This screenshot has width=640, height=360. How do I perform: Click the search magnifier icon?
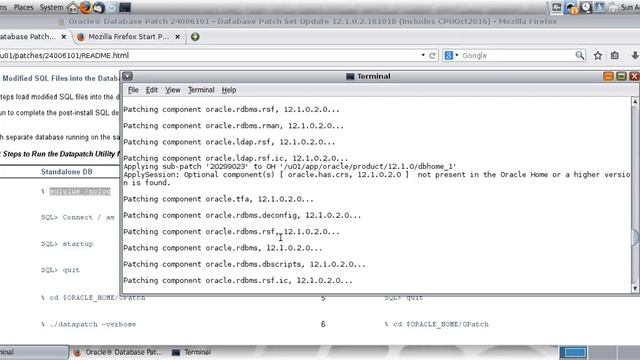(580, 55)
